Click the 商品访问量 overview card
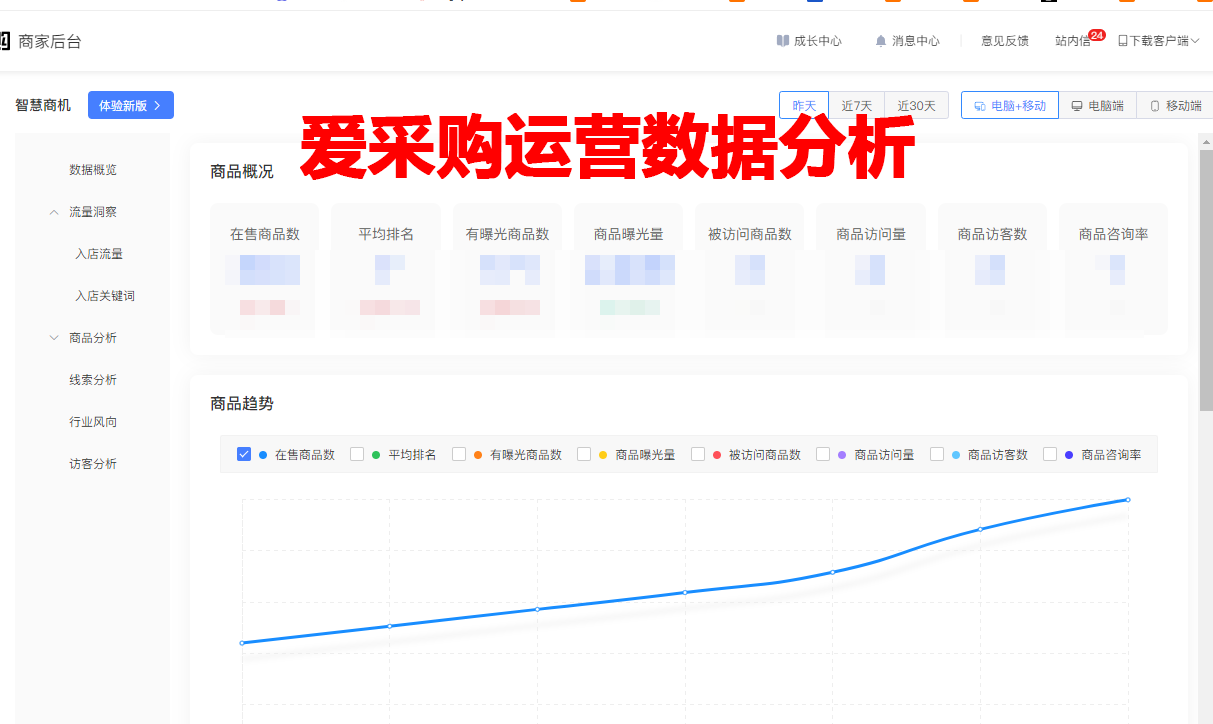The height and width of the screenshot is (724, 1213). 871,269
